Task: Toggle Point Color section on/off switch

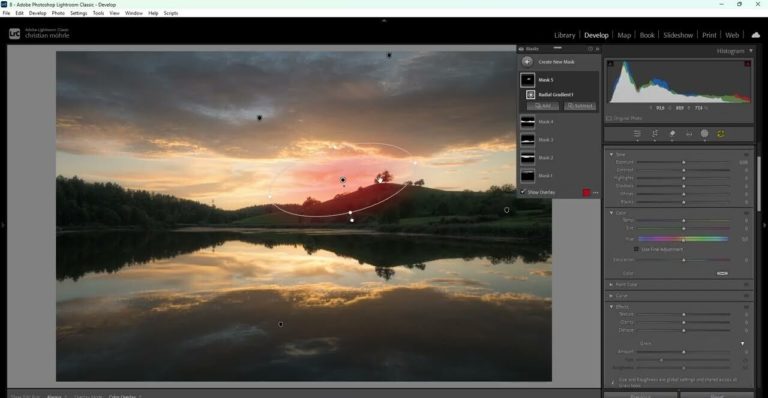Action: pyautogui.click(x=746, y=284)
